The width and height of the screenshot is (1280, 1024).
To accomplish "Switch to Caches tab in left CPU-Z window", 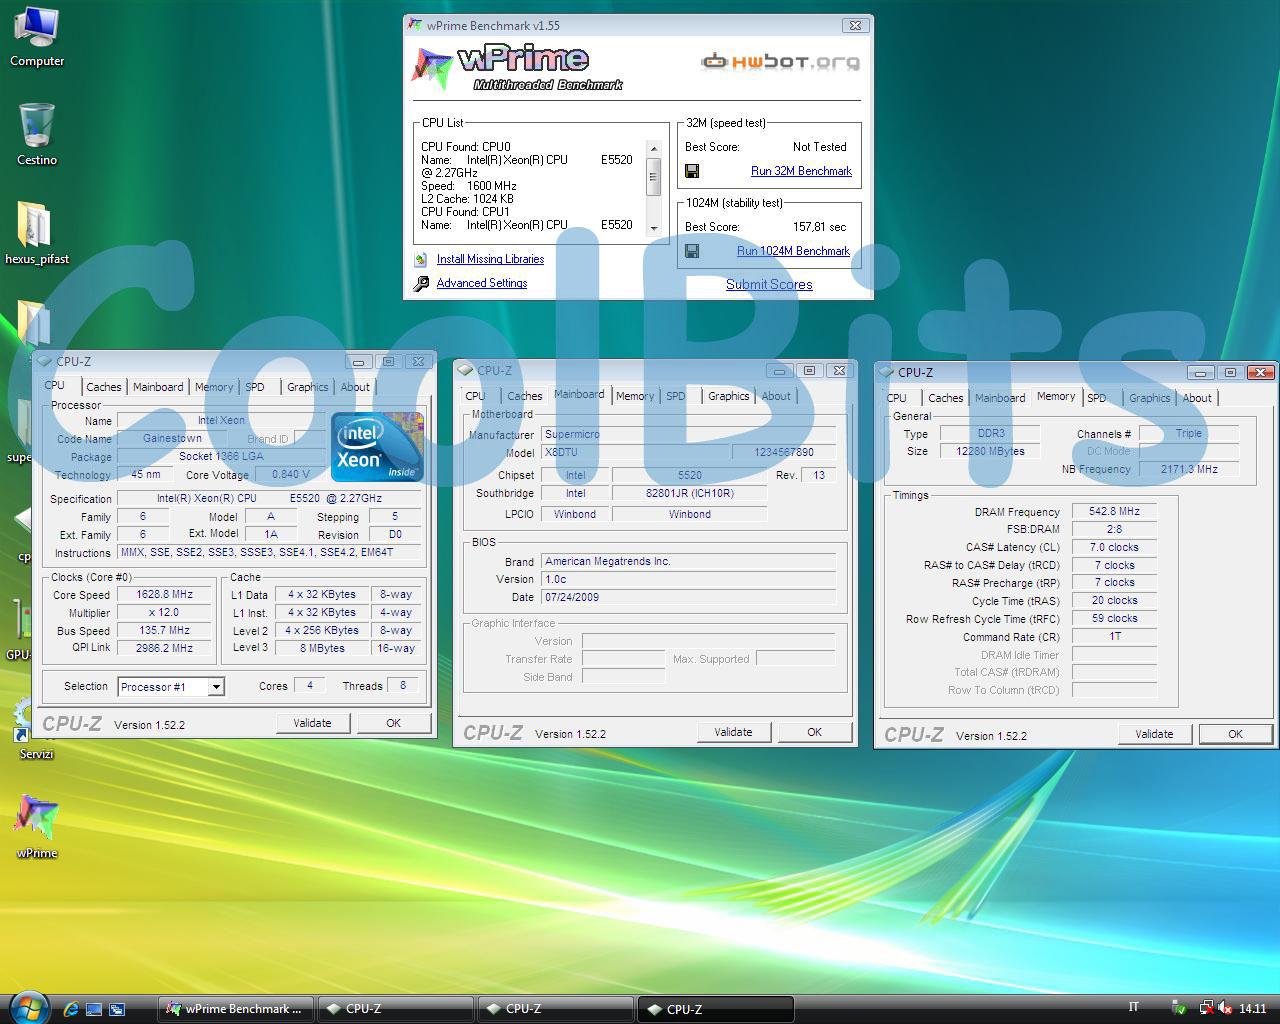I will click(x=103, y=387).
